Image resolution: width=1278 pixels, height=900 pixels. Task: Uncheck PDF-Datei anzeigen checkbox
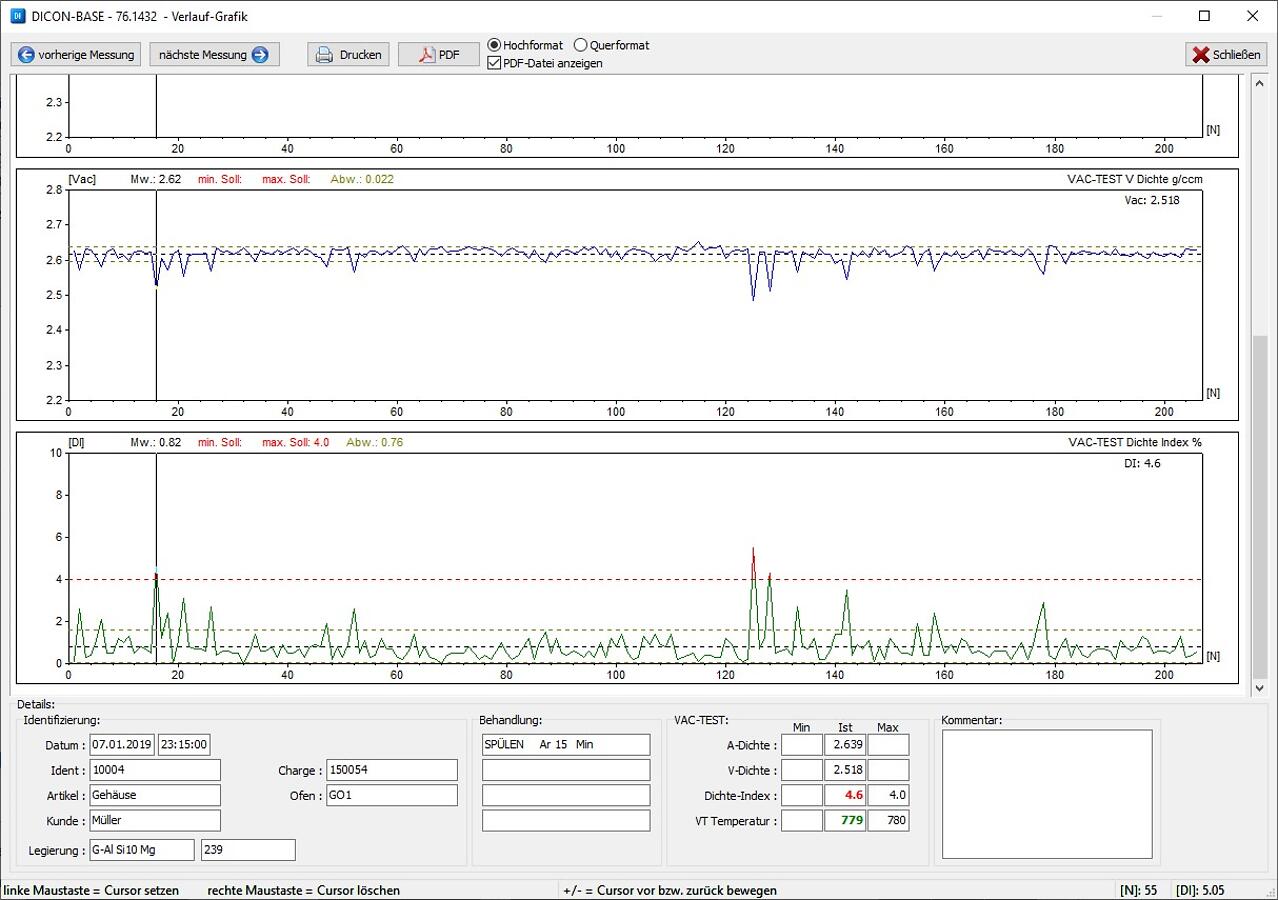pyautogui.click(x=494, y=63)
